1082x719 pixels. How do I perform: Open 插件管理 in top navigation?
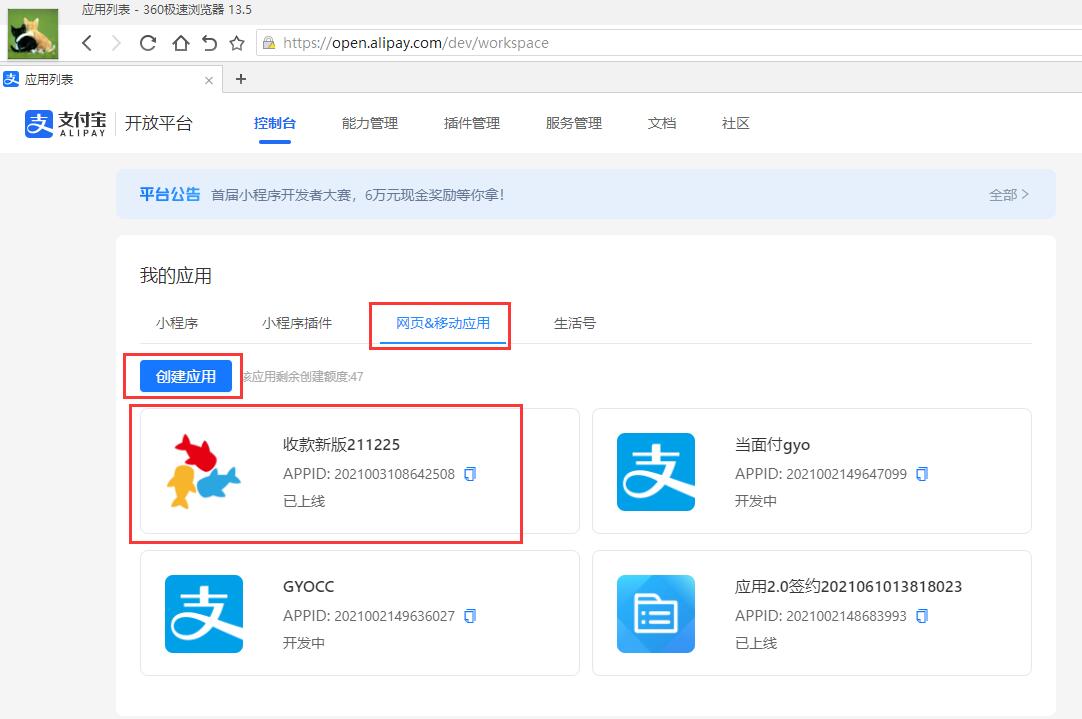click(472, 124)
